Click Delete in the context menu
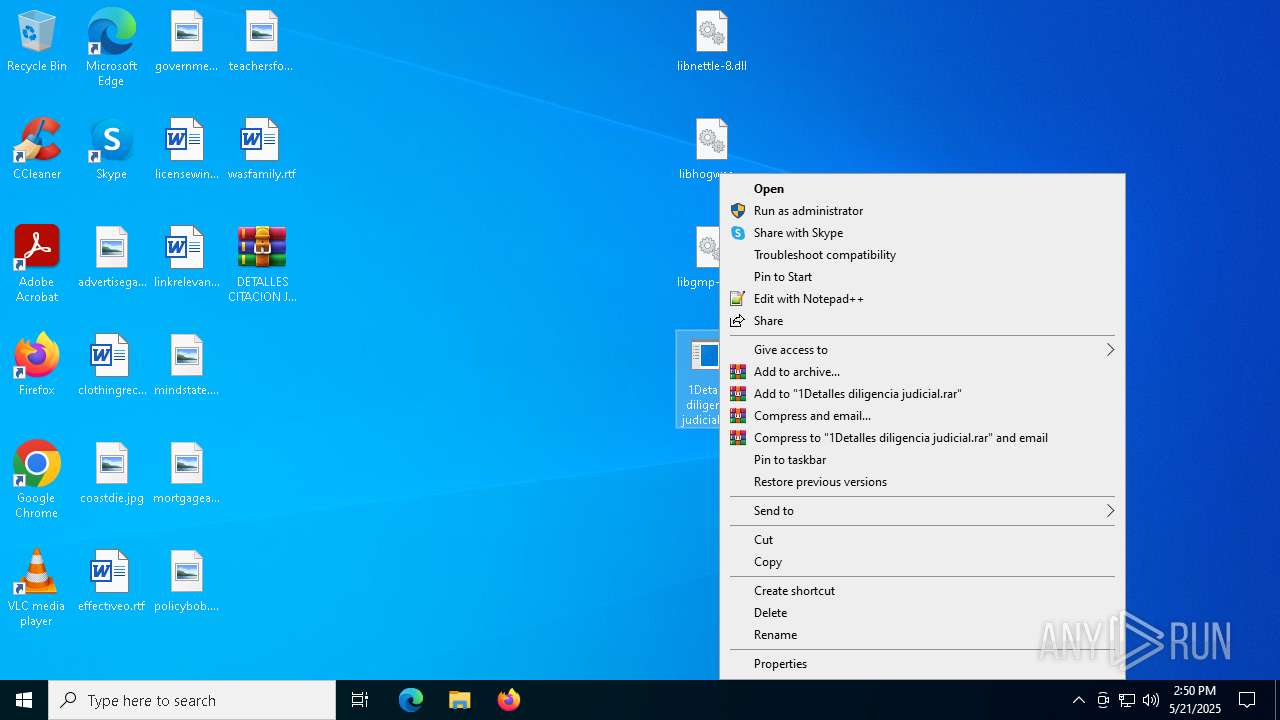 coord(922,613)
